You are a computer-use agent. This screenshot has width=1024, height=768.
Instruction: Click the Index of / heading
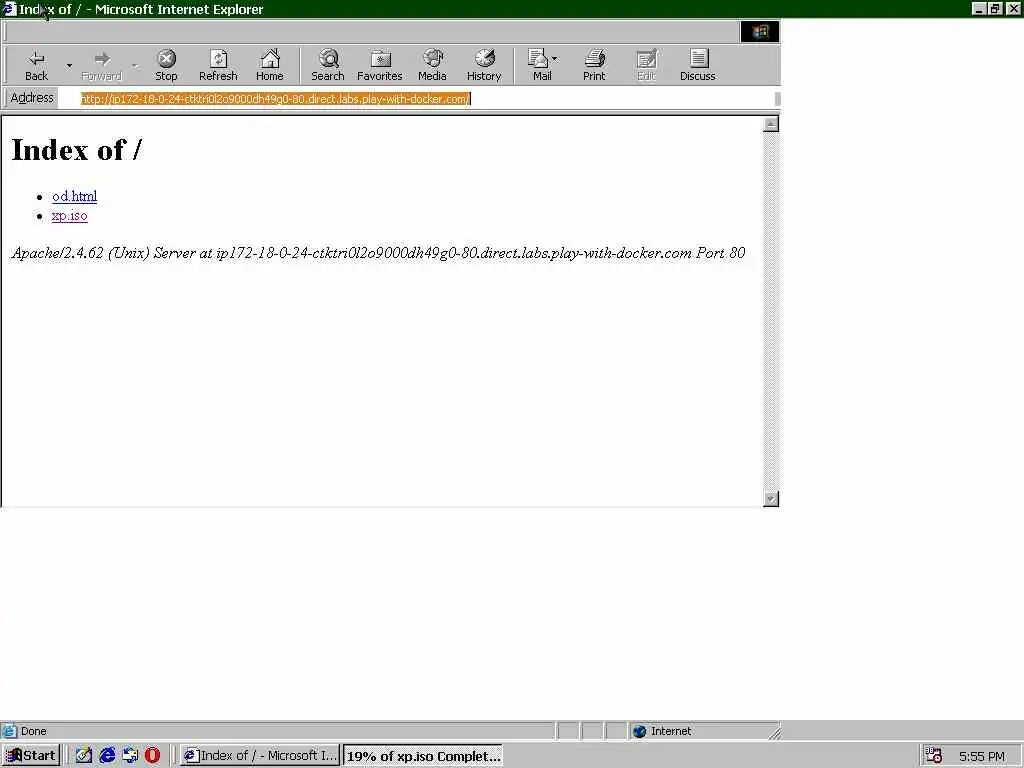[x=76, y=150]
